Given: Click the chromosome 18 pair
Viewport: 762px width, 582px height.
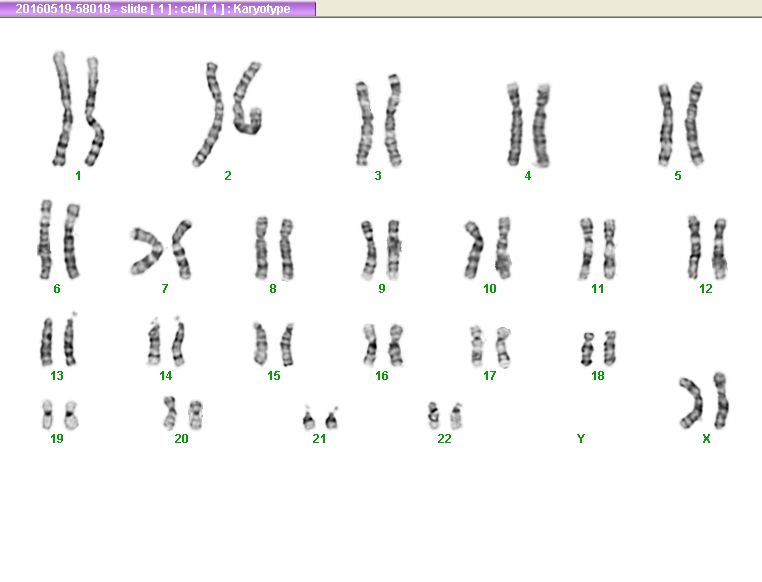Looking at the screenshot, I should click(x=598, y=348).
